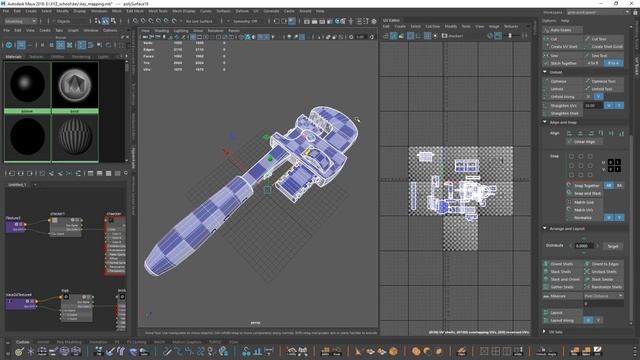The height and width of the screenshot is (360, 640).
Task: Expand the UV Sets section
Action: tap(545, 332)
